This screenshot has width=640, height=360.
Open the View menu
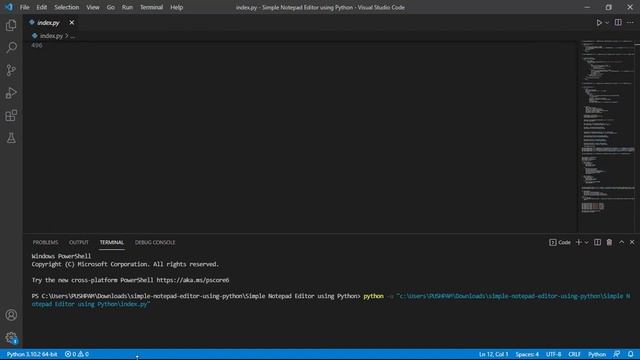pos(93,7)
